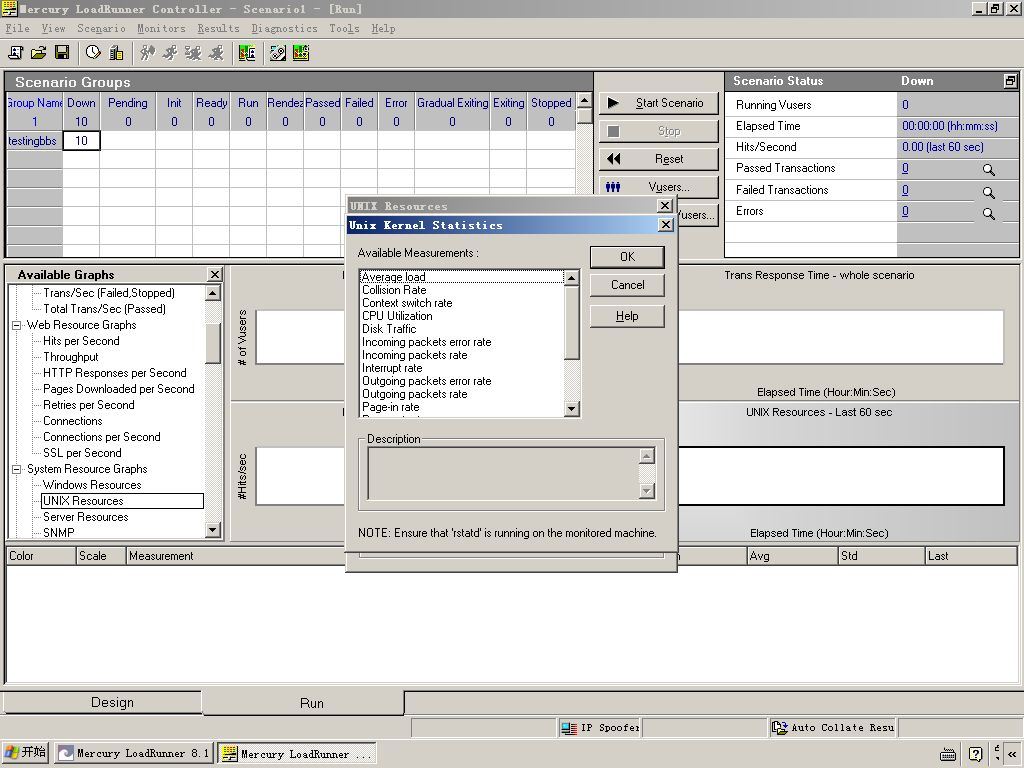Close the Available Graphs panel
1024x768 pixels.
[x=214, y=275]
